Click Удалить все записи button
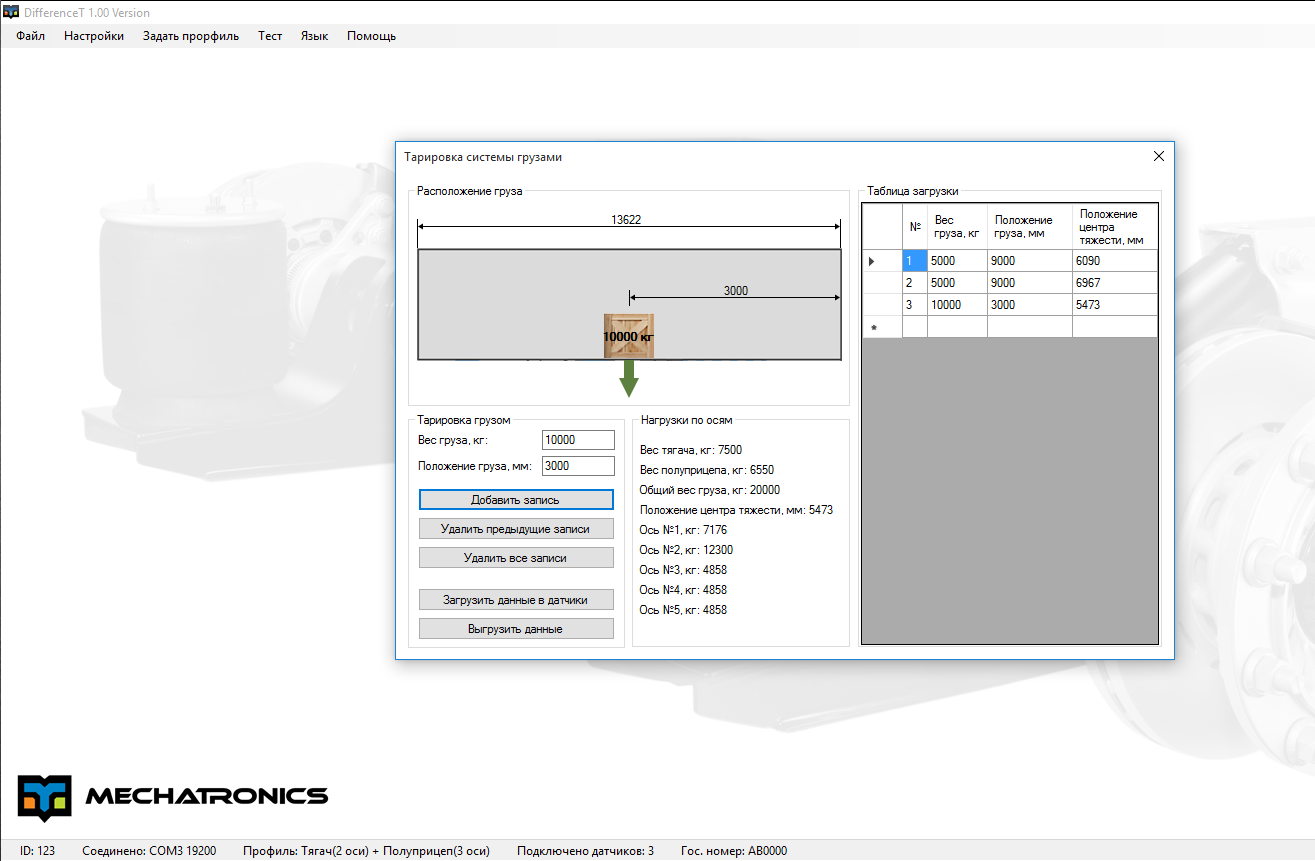 [x=515, y=558]
